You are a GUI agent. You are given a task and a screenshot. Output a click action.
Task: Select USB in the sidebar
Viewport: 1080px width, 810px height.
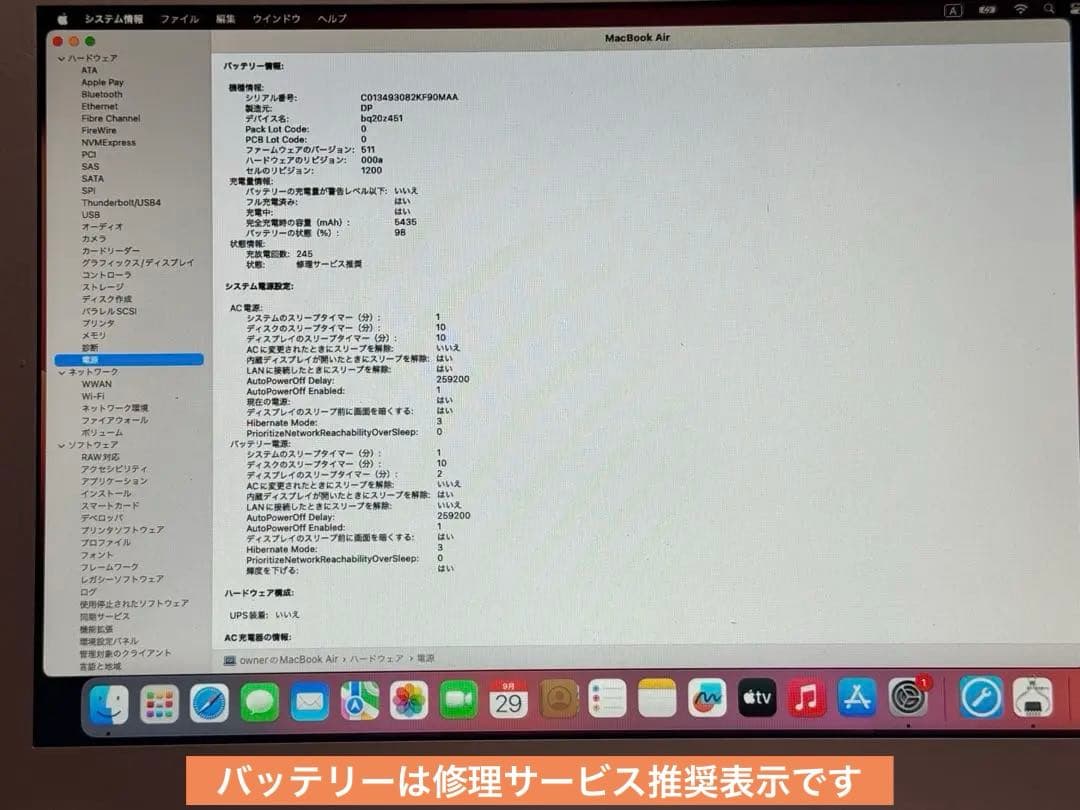(91, 215)
